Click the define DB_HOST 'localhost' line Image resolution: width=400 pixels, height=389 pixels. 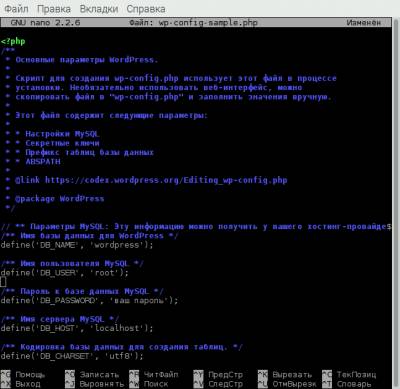77,329
